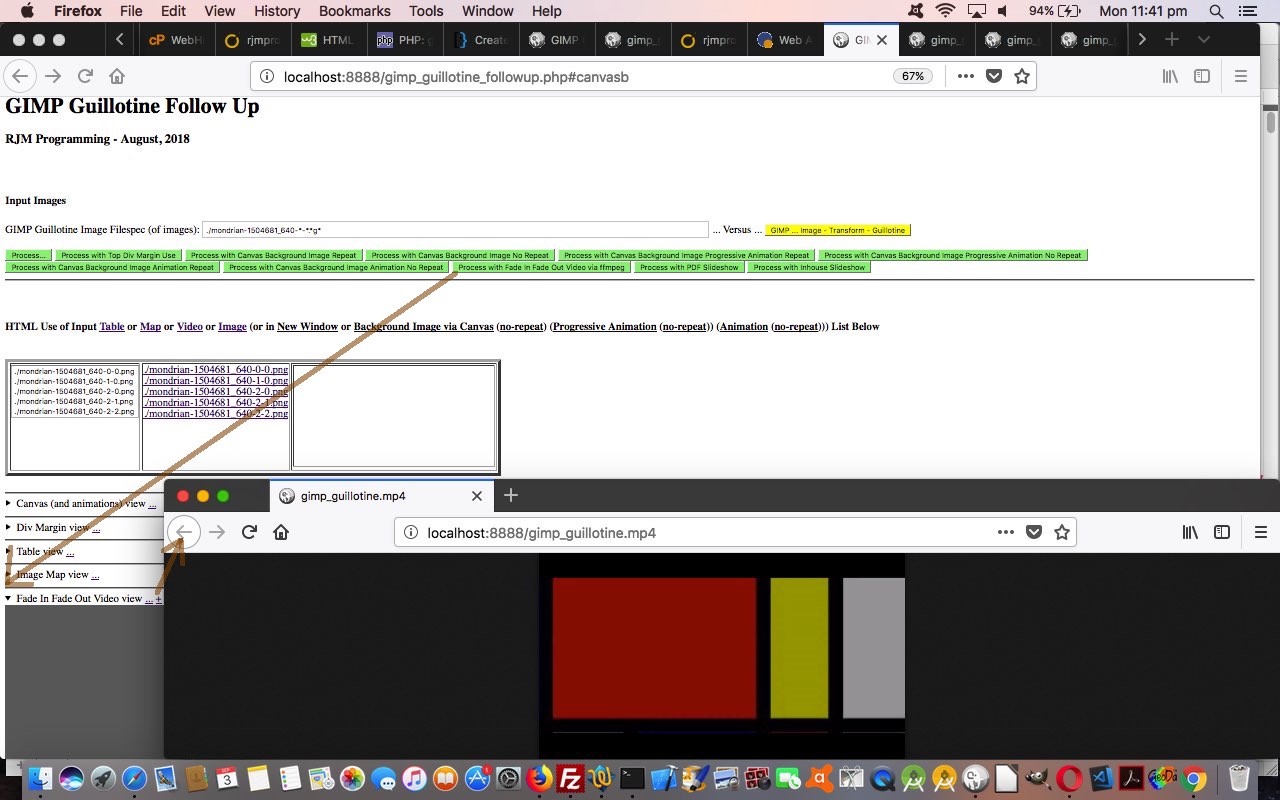Open the Video link in the HTML Use heading
The width and height of the screenshot is (1280, 800).
point(189,326)
